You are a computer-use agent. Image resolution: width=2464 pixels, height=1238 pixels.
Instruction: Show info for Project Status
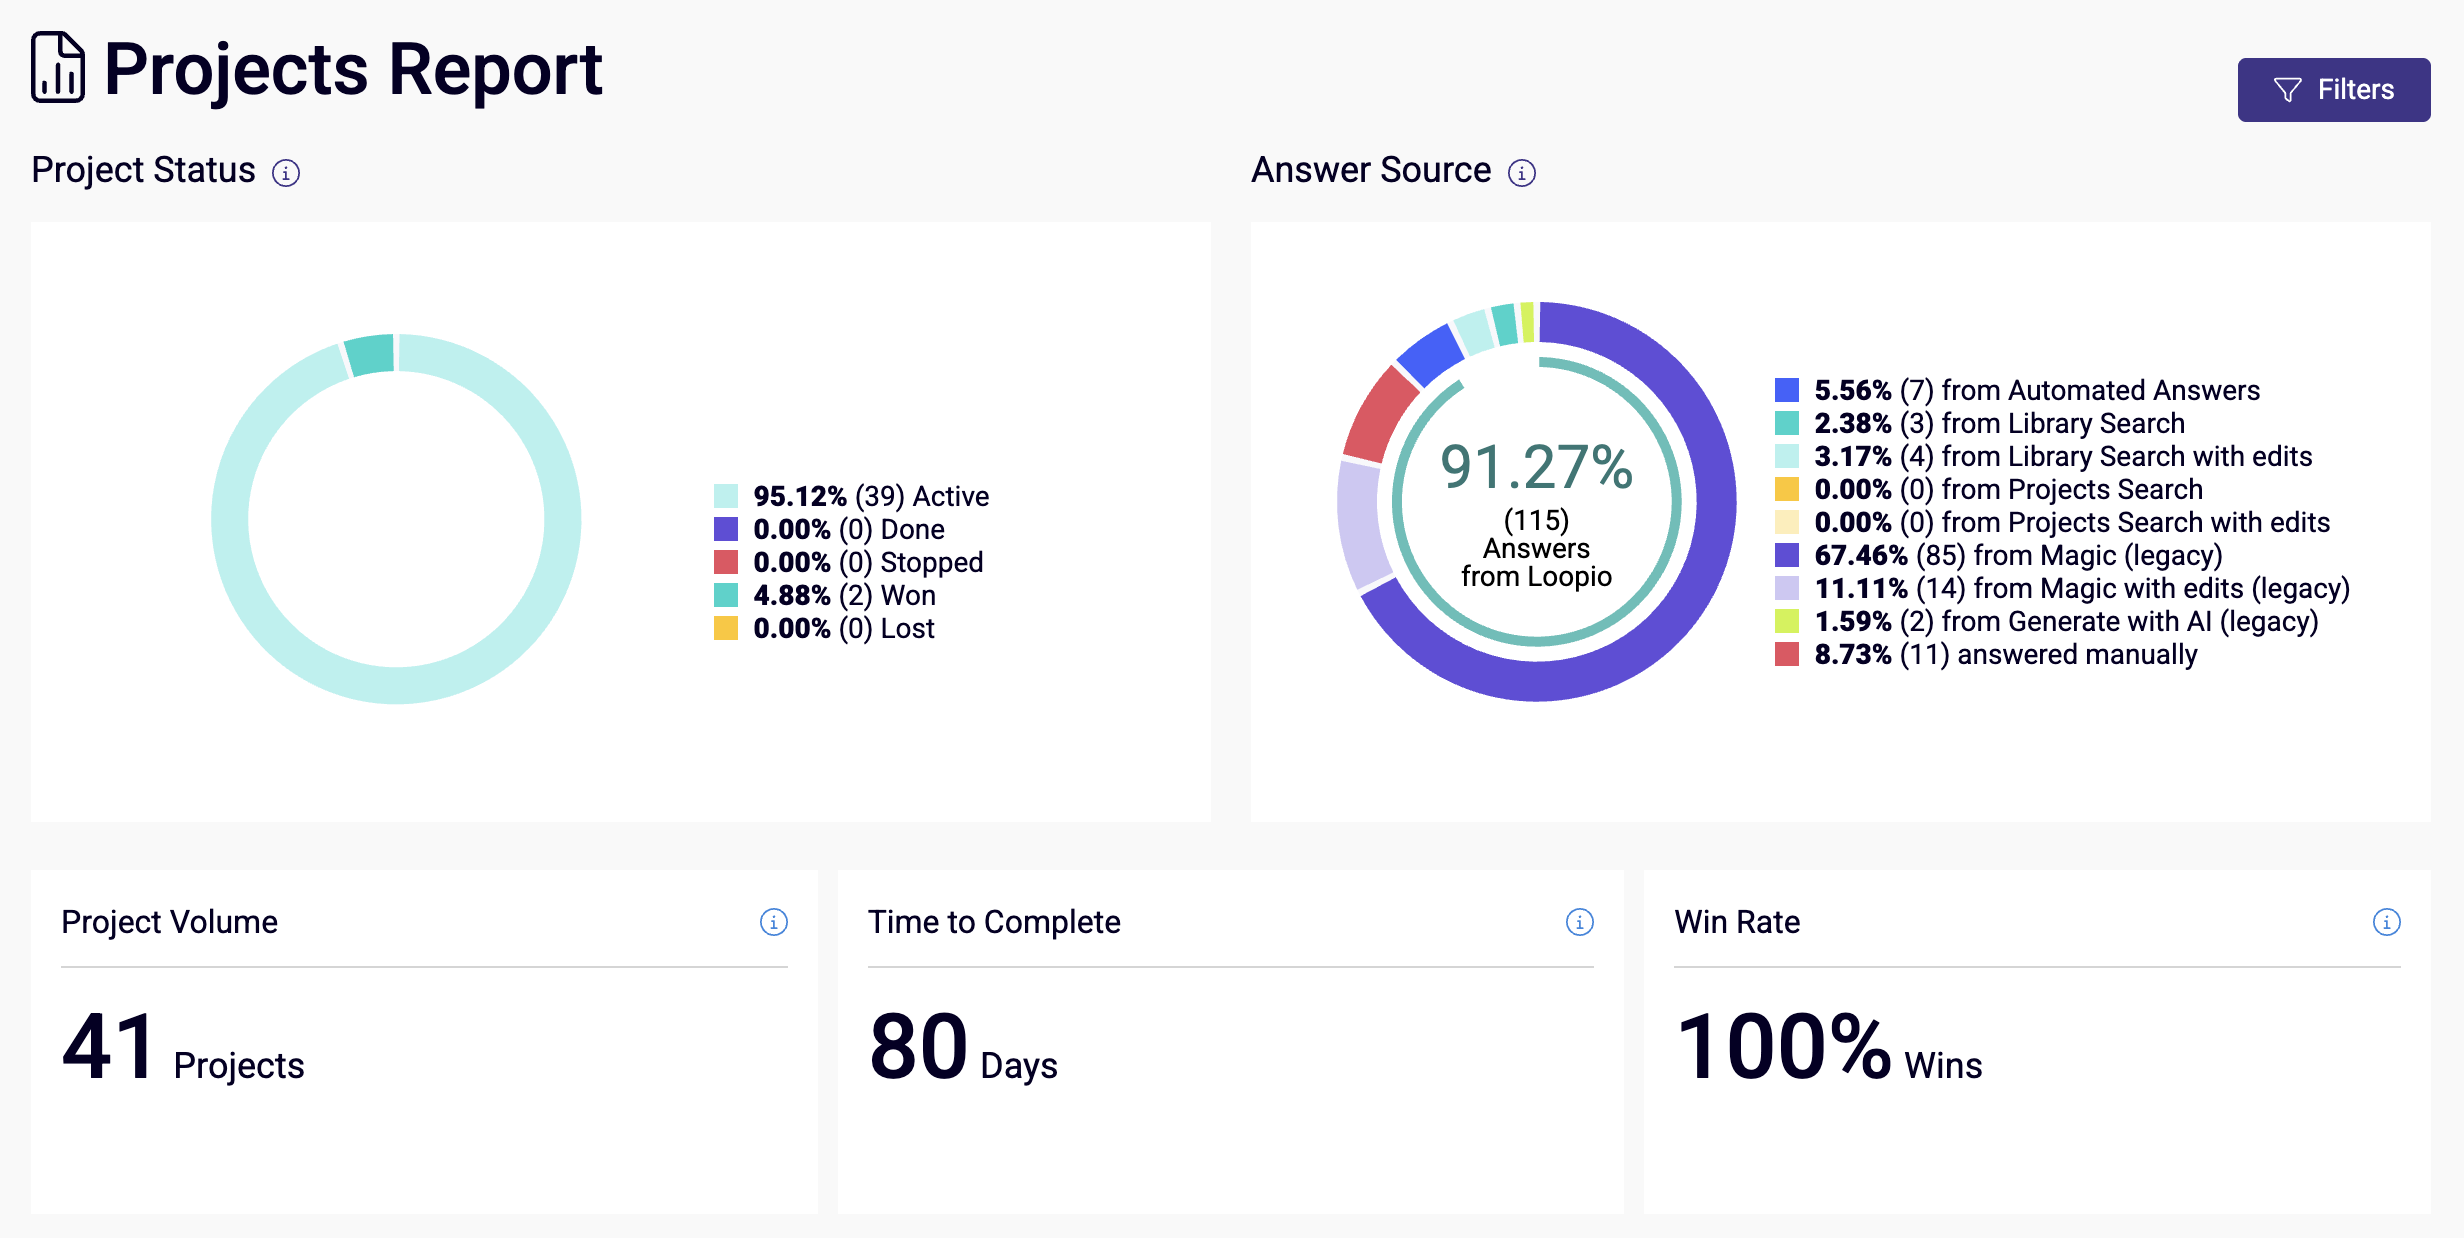286,173
